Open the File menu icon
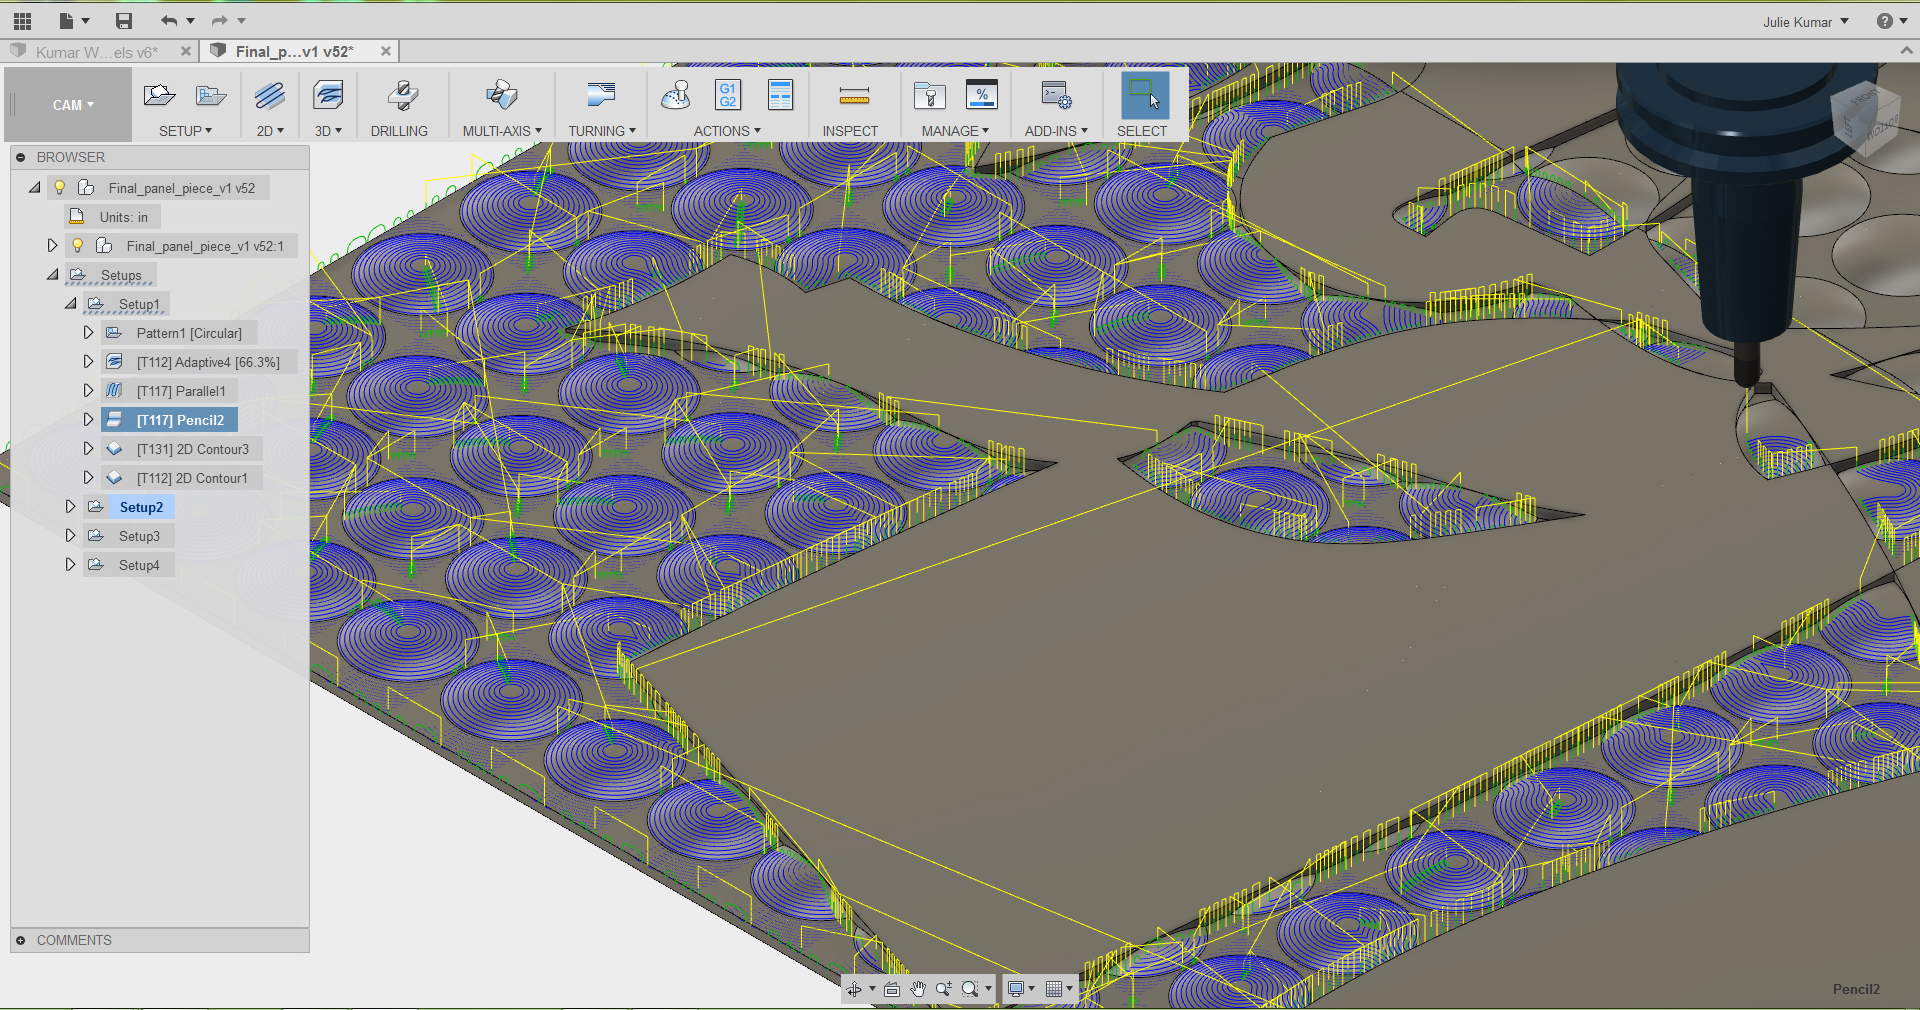Viewport: 1920px width, 1010px height. coord(66,21)
